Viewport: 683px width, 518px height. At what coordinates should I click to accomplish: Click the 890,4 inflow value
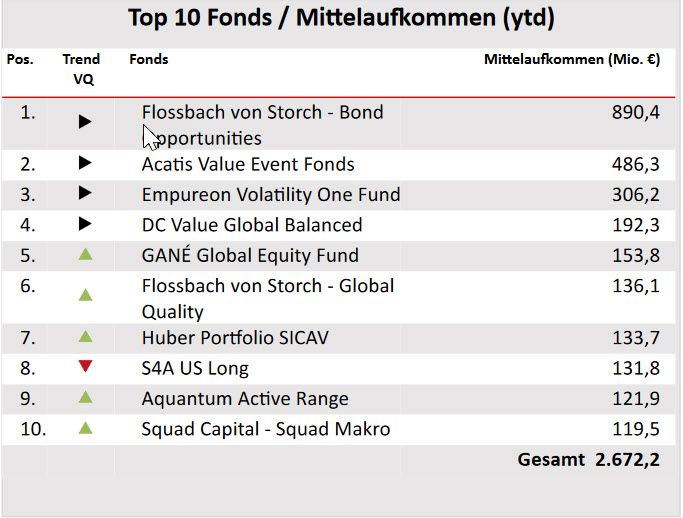tap(635, 113)
